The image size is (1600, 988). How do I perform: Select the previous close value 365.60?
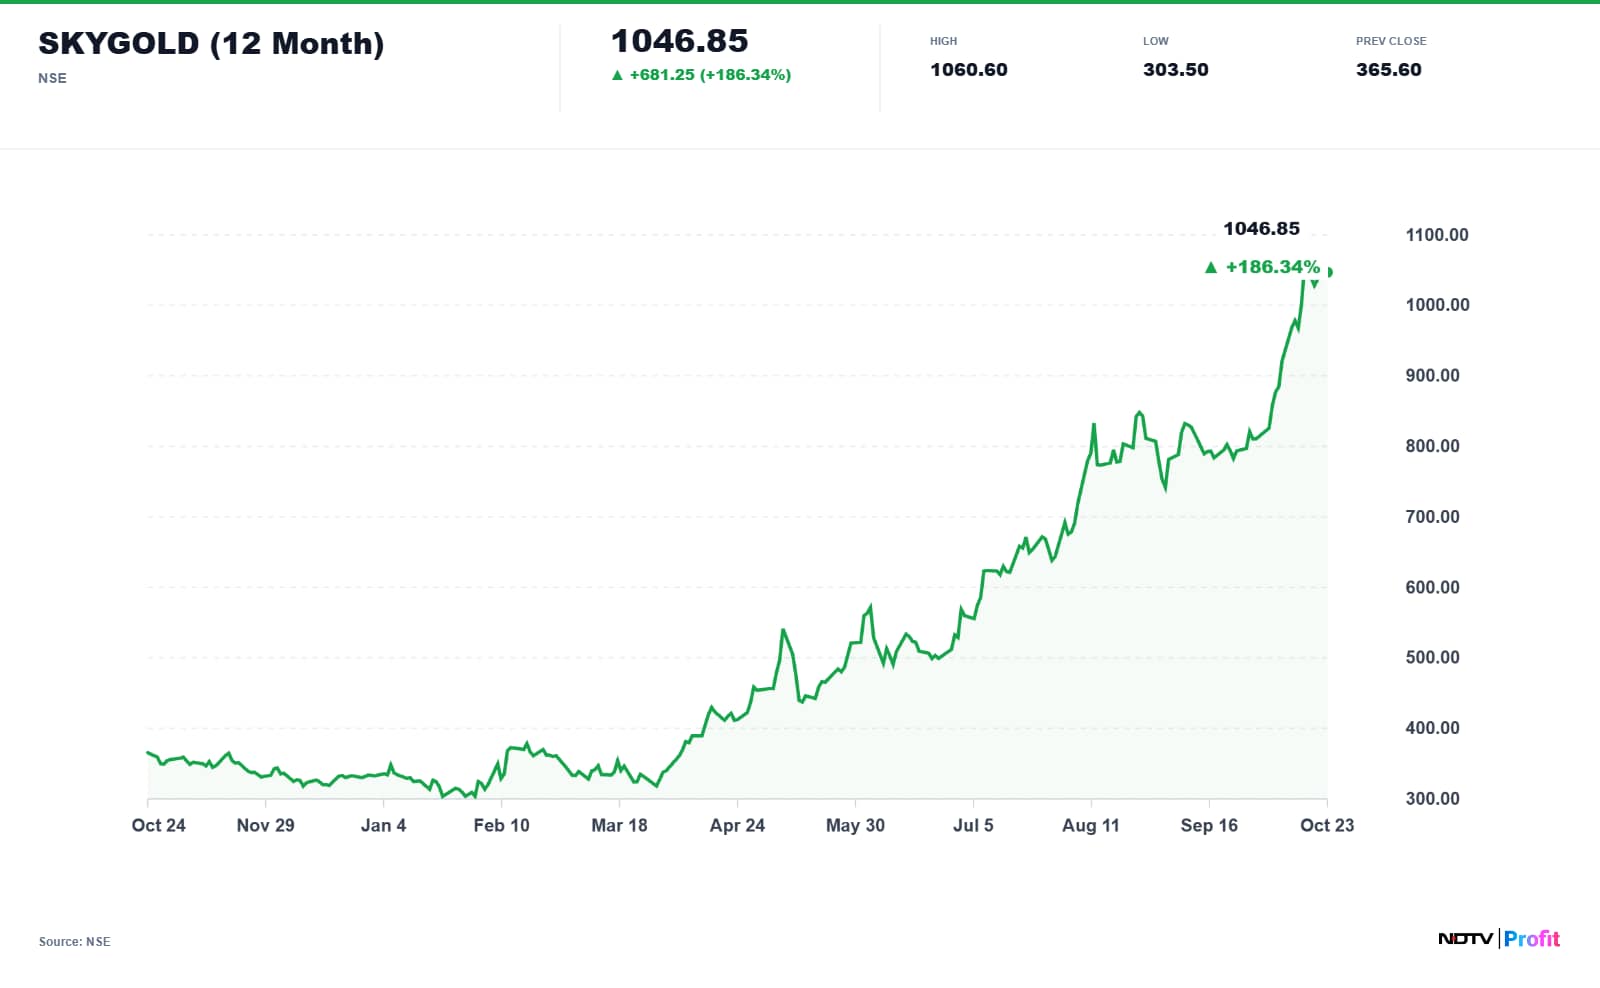tap(1388, 70)
